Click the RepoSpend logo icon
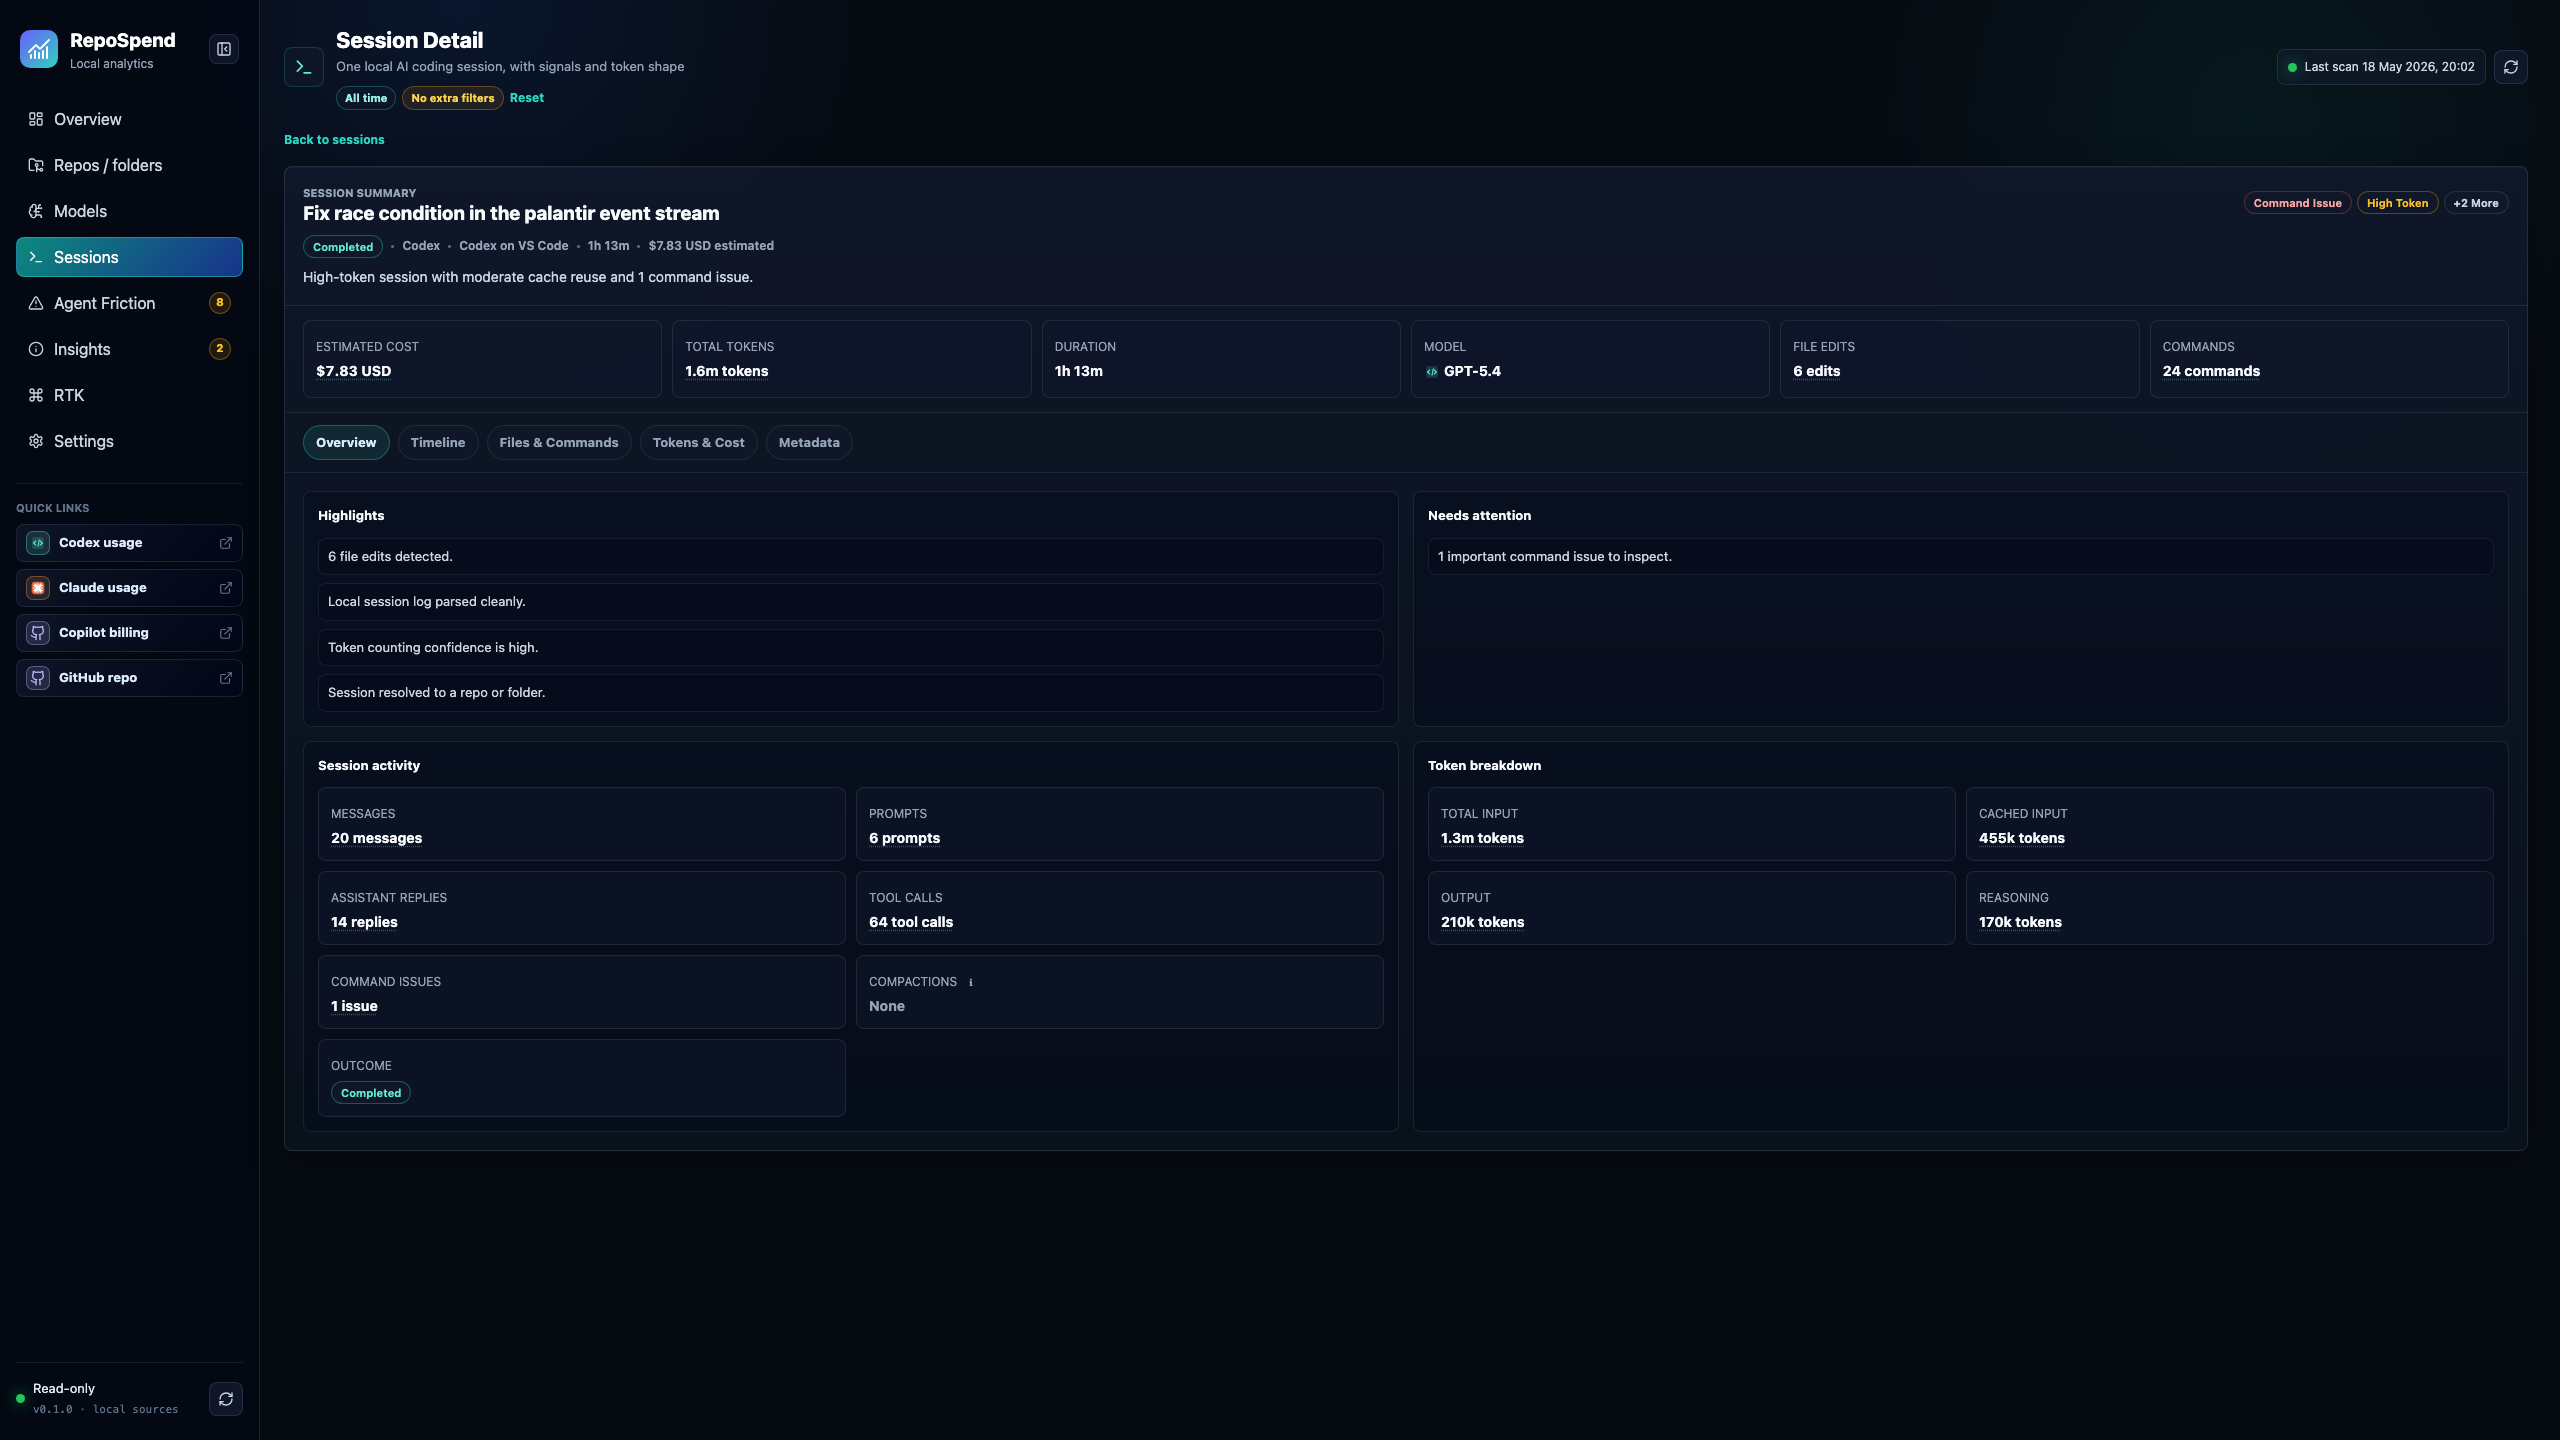 pos(38,49)
